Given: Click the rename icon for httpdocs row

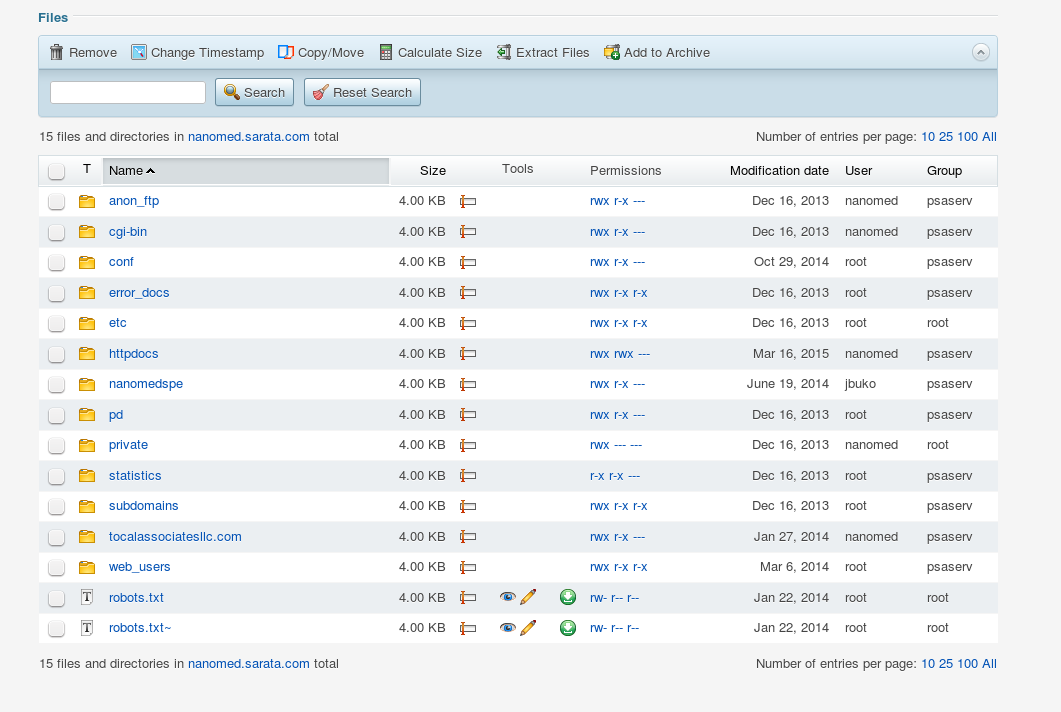Looking at the screenshot, I should [468, 354].
